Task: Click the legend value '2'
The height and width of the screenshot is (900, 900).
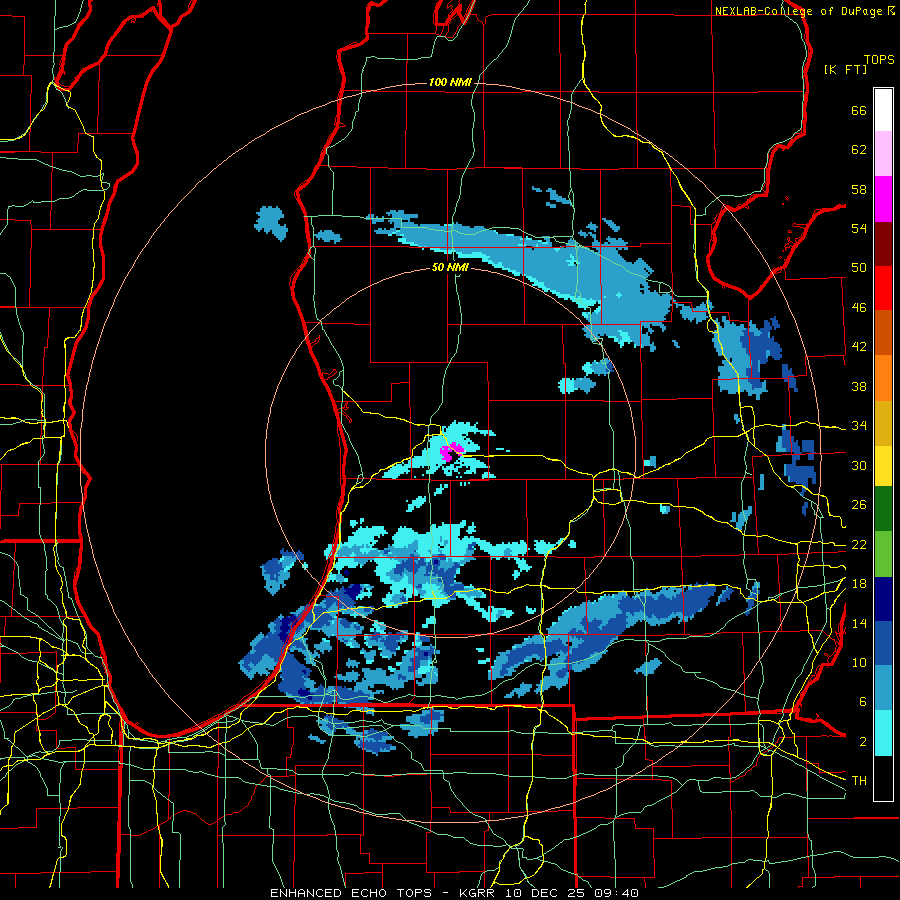Action: pos(863,742)
